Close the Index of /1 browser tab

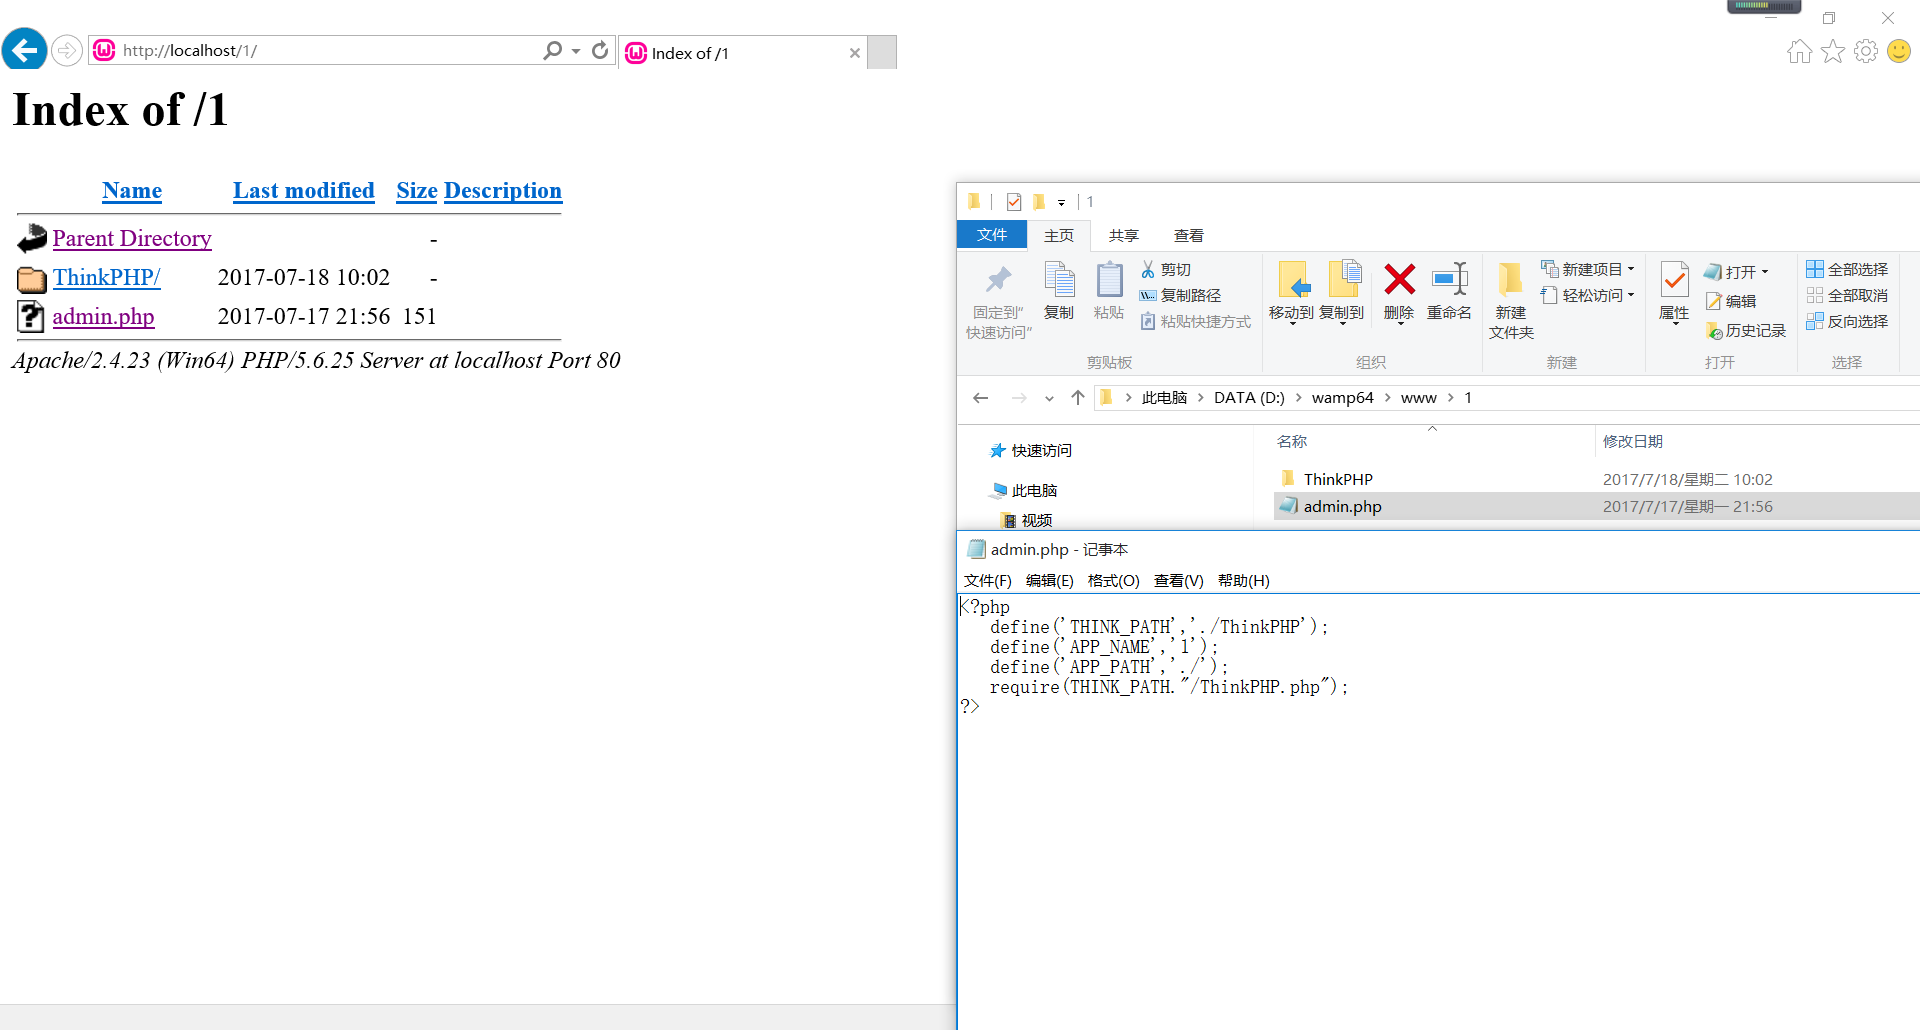point(855,53)
